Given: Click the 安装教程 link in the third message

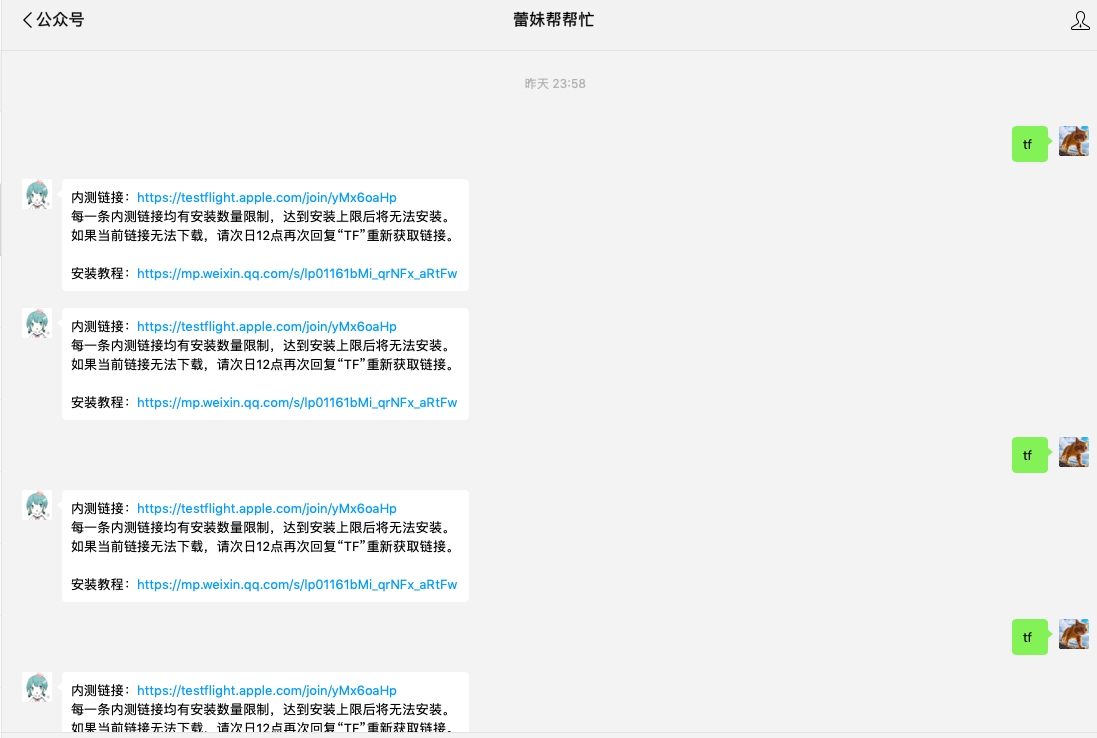Looking at the screenshot, I should click(x=297, y=584).
